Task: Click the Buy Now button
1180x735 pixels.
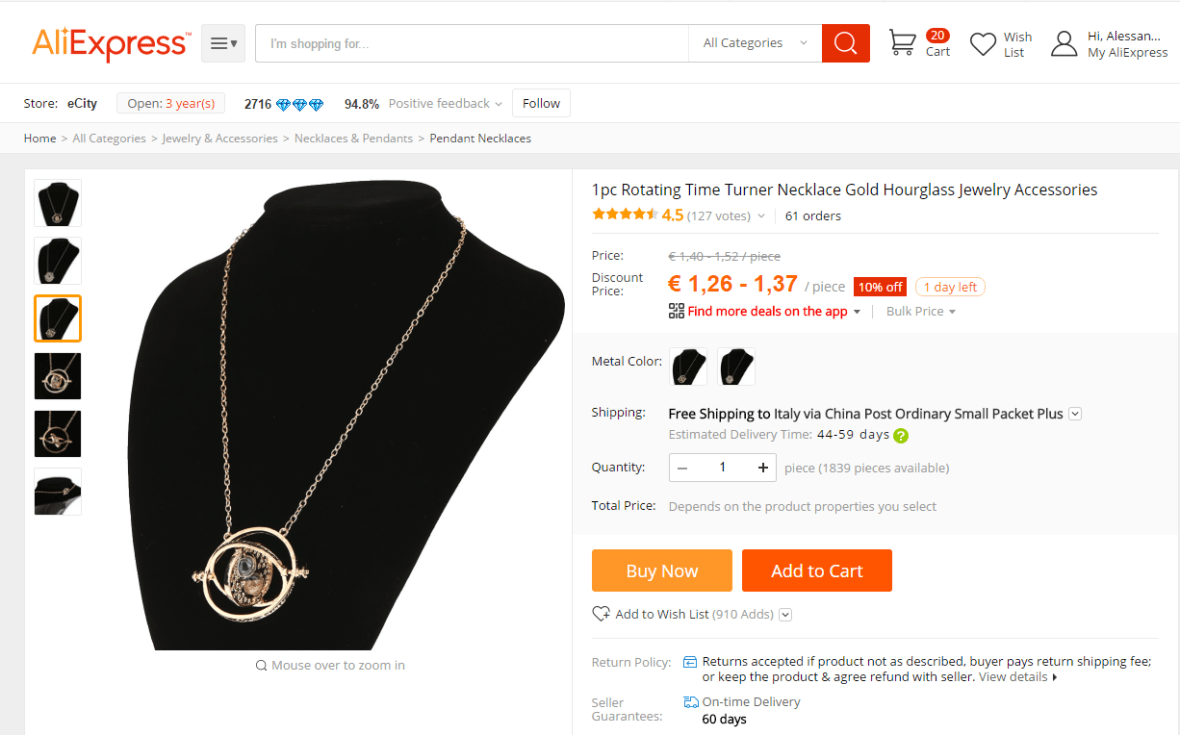Action: [662, 571]
